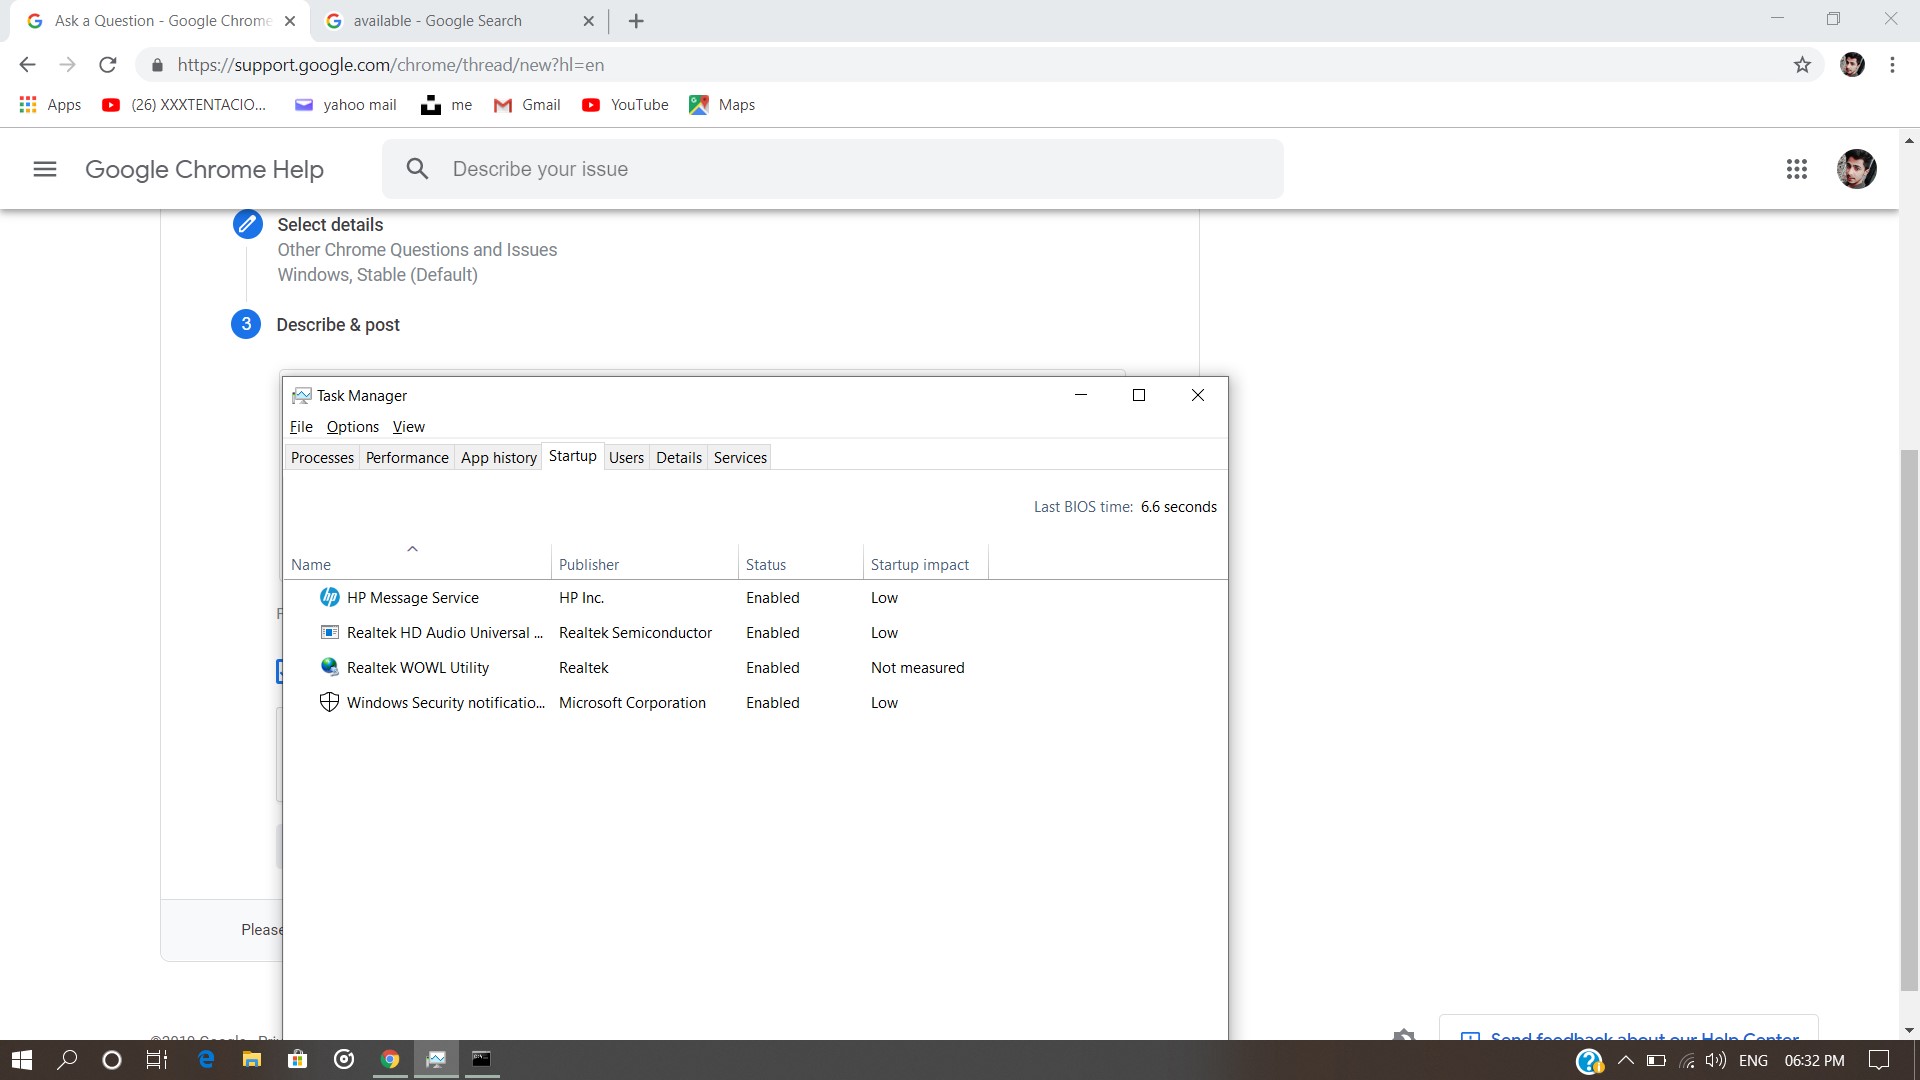Switch to the App history tab
The height and width of the screenshot is (1080, 1920).
click(x=498, y=458)
